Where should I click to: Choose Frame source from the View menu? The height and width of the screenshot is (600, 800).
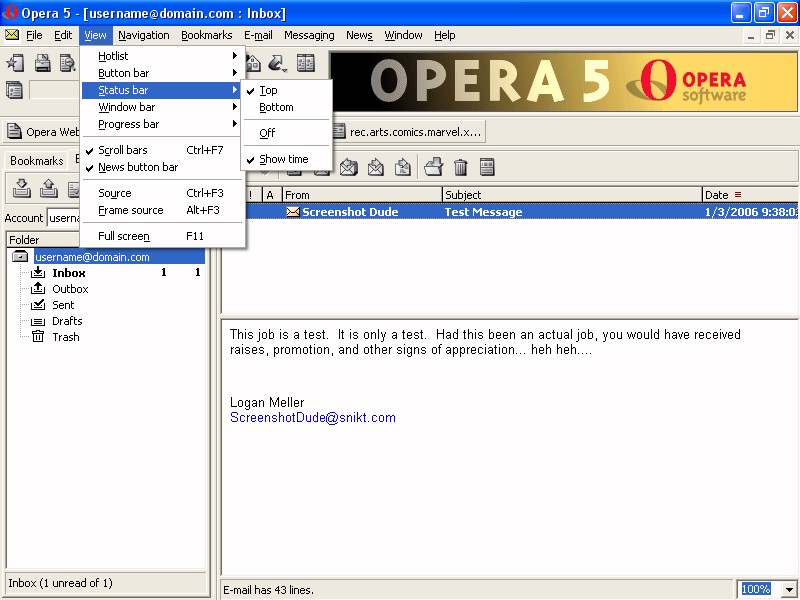pos(163,210)
